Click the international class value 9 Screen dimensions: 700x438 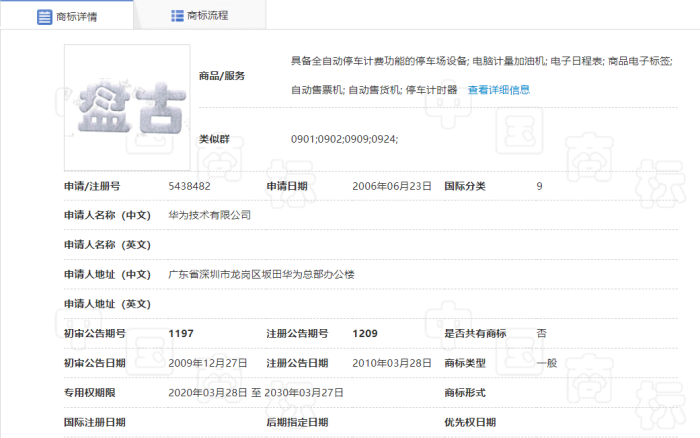(539, 186)
